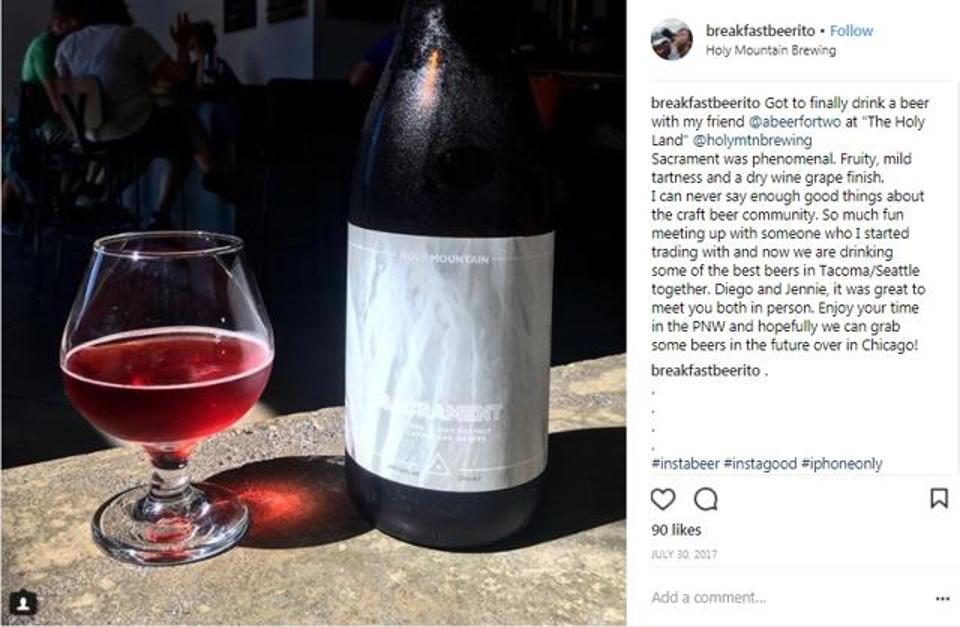The width and height of the screenshot is (960, 627).
Task: Open the three-dot more options menu
Action: point(943,598)
